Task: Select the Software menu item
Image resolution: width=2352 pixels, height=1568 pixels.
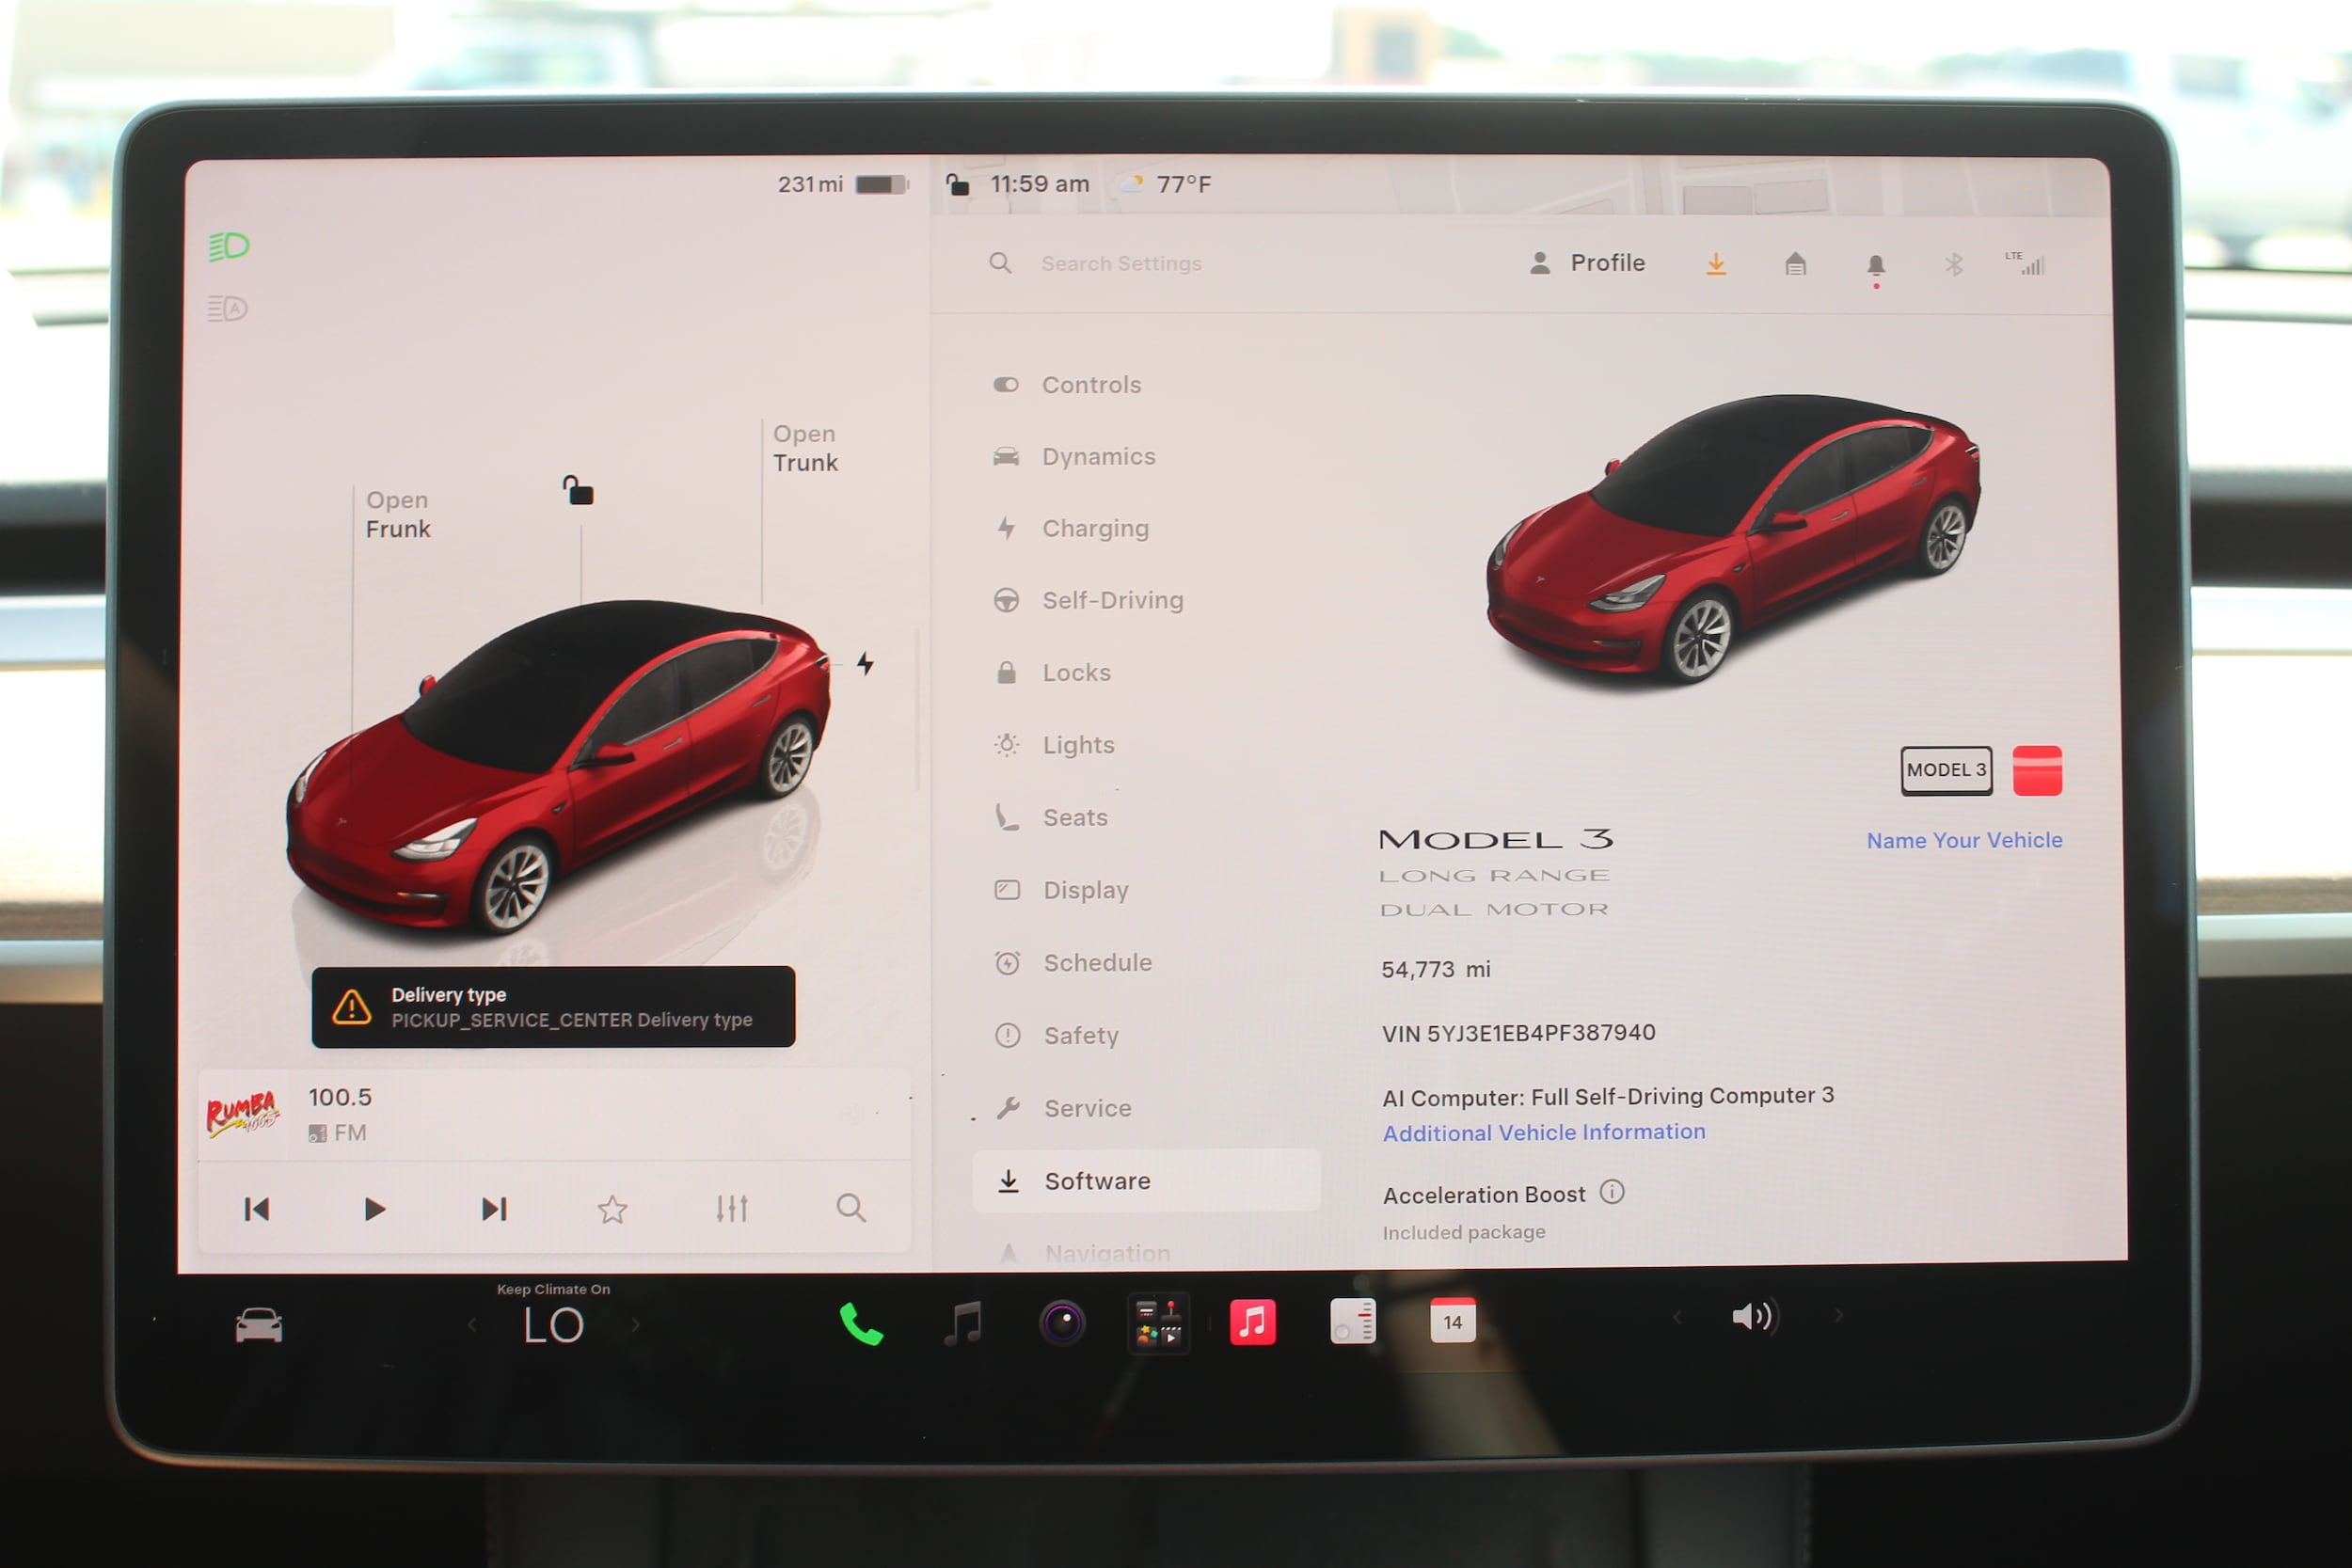Action: pyautogui.click(x=1147, y=1181)
